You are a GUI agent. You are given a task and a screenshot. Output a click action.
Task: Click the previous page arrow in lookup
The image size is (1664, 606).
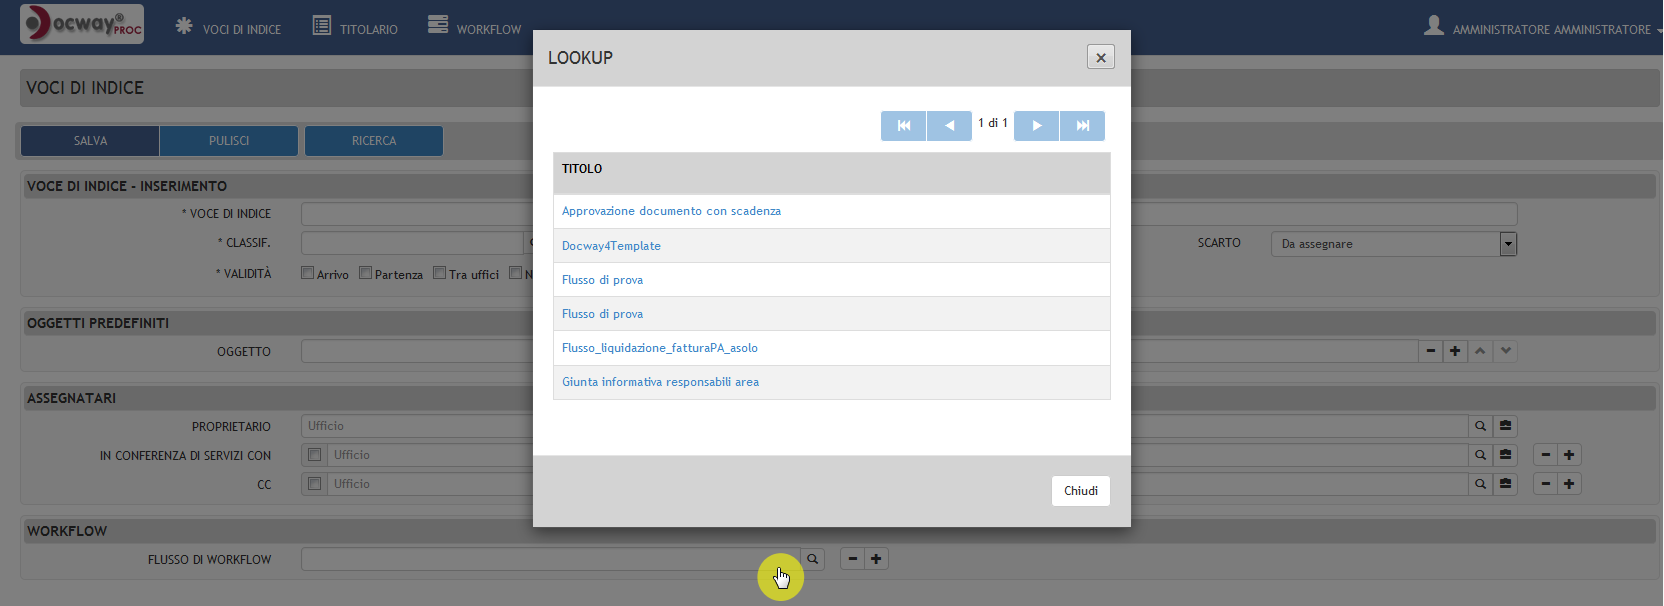coord(949,126)
